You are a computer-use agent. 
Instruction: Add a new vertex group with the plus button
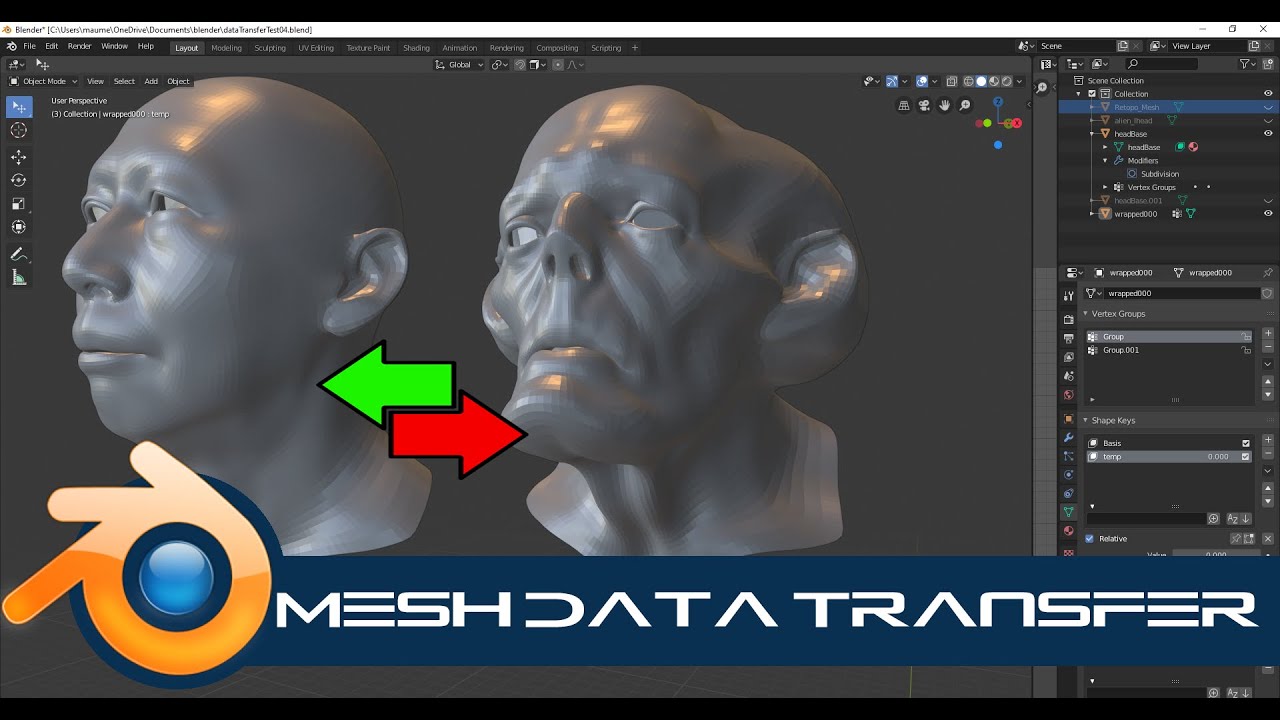click(x=1268, y=333)
